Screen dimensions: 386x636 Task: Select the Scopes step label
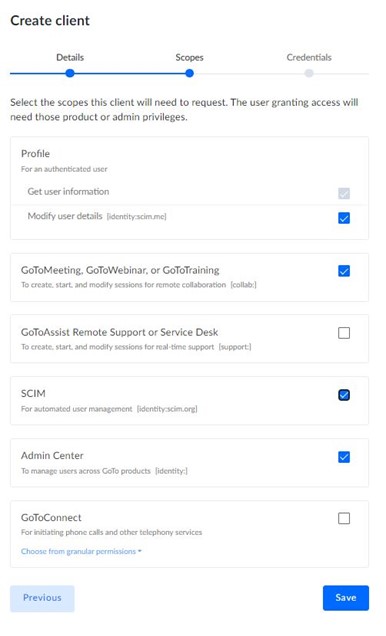pos(189,57)
